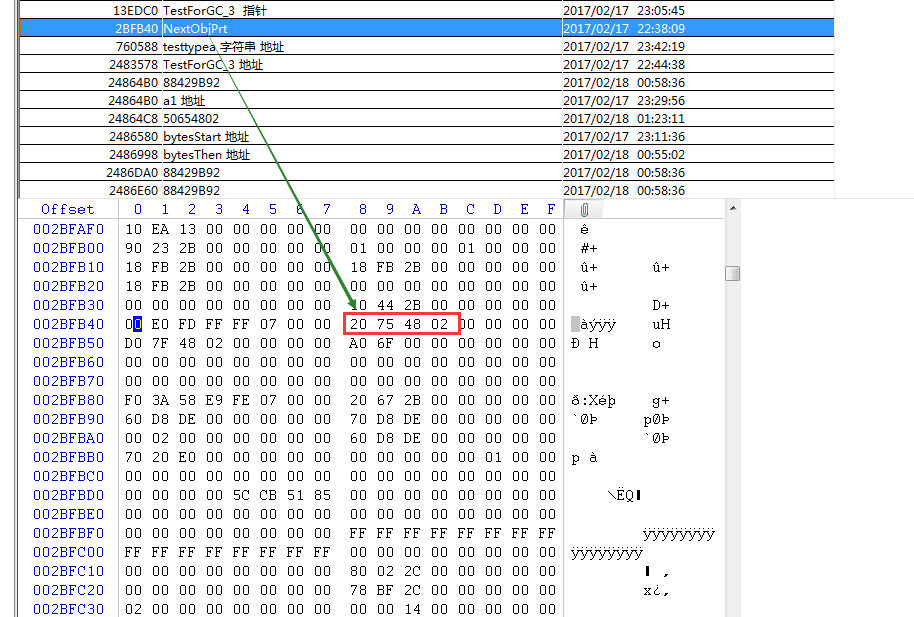Click the hex view vertical scrollbar thumb

(x=733, y=274)
